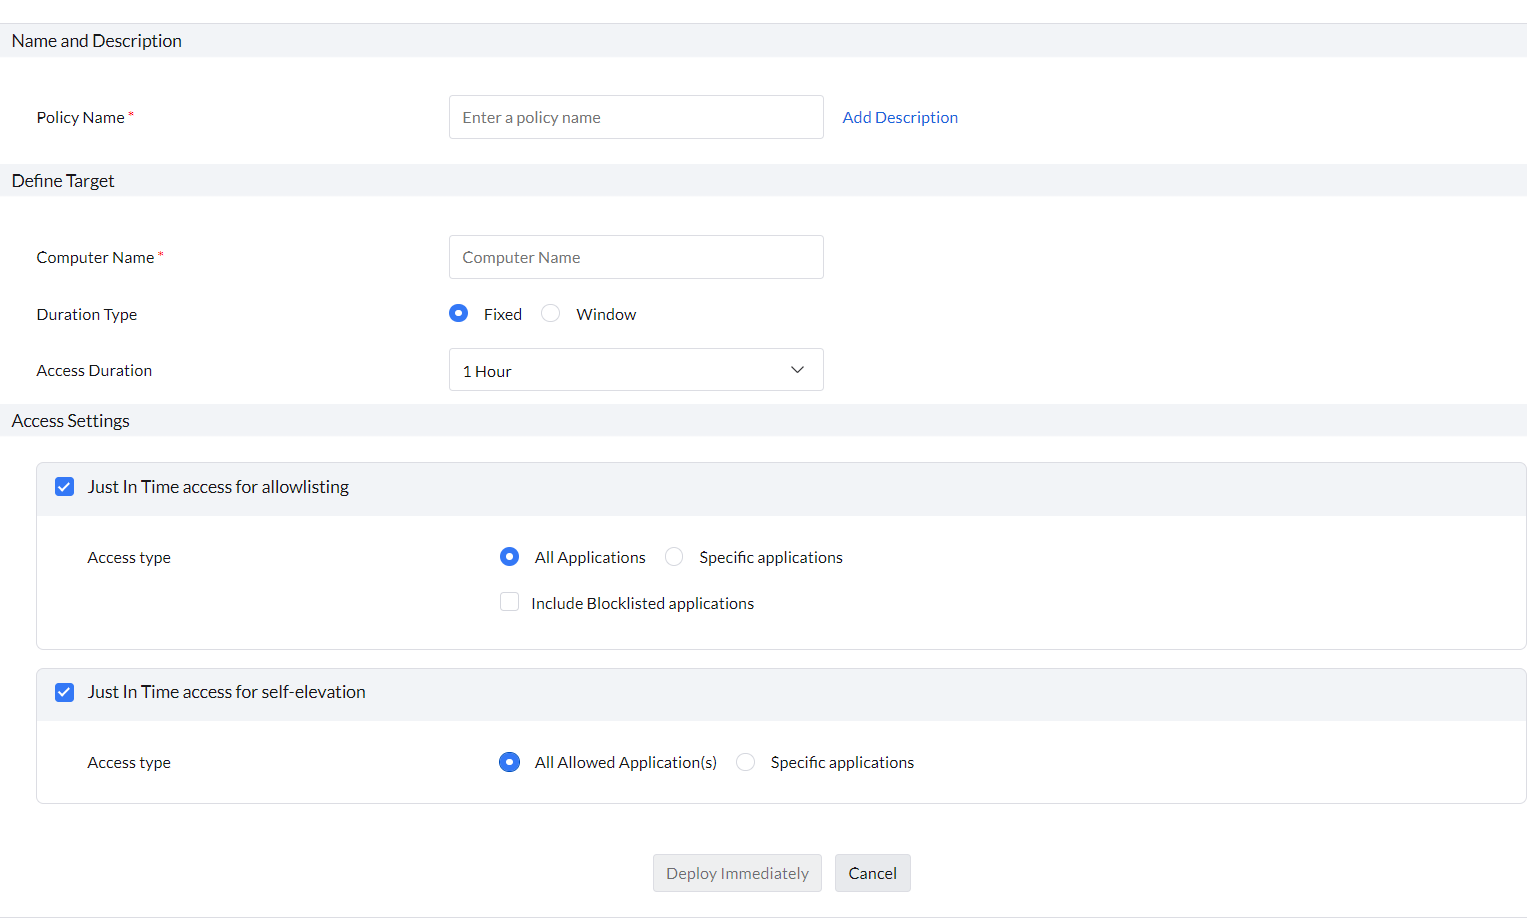Click the Computer Name input field
The image size is (1527, 922).
[x=636, y=257]
